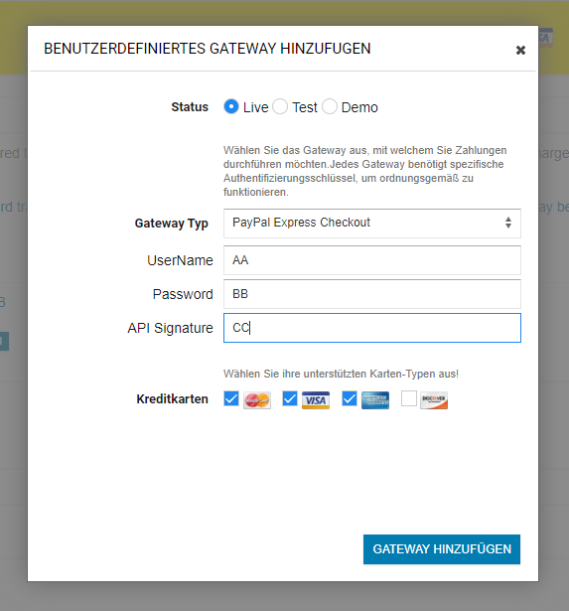Image resolution: width=569 pixels, height=611 pixels.
Task: Uncheck the American Express checkbox
Action: (x=349, y=399)
